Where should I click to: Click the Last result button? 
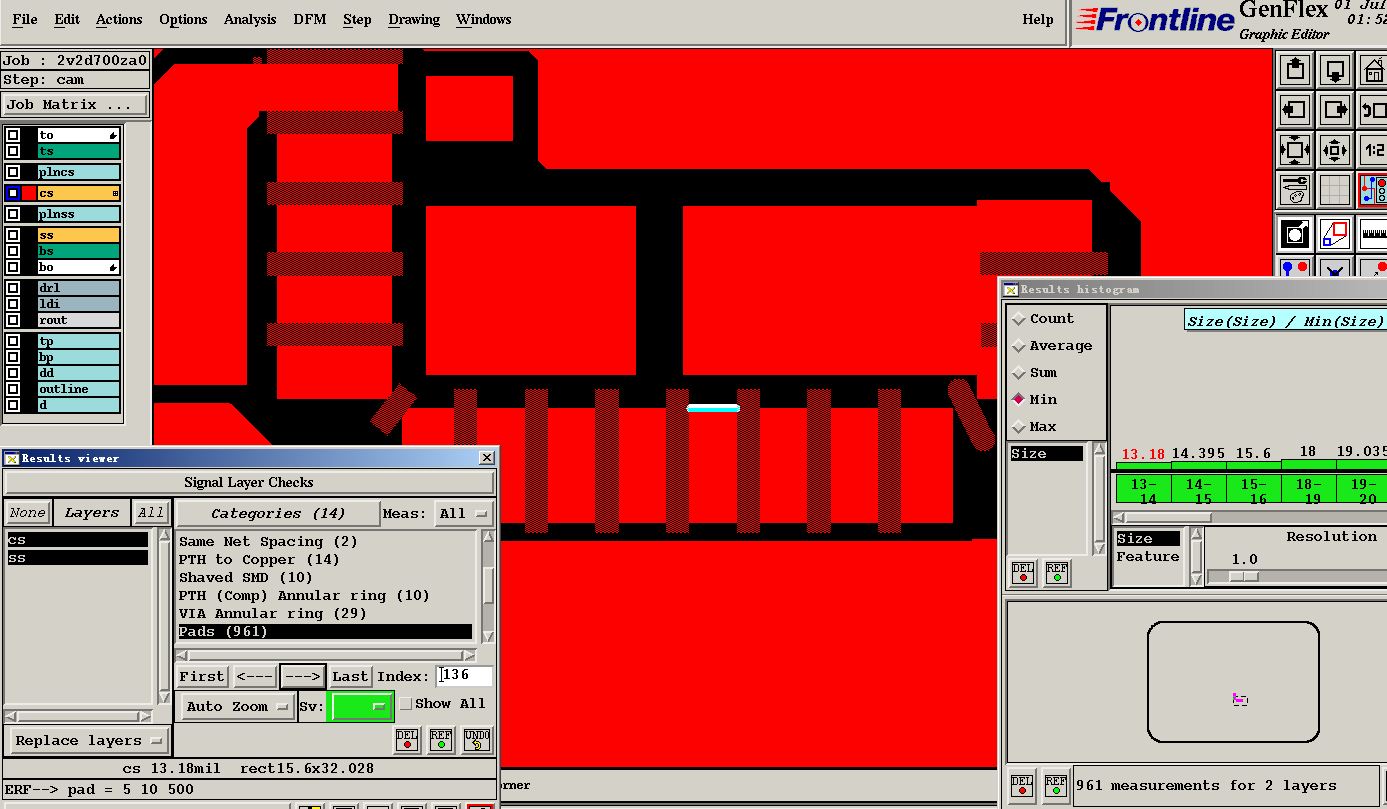click(350, 677)
